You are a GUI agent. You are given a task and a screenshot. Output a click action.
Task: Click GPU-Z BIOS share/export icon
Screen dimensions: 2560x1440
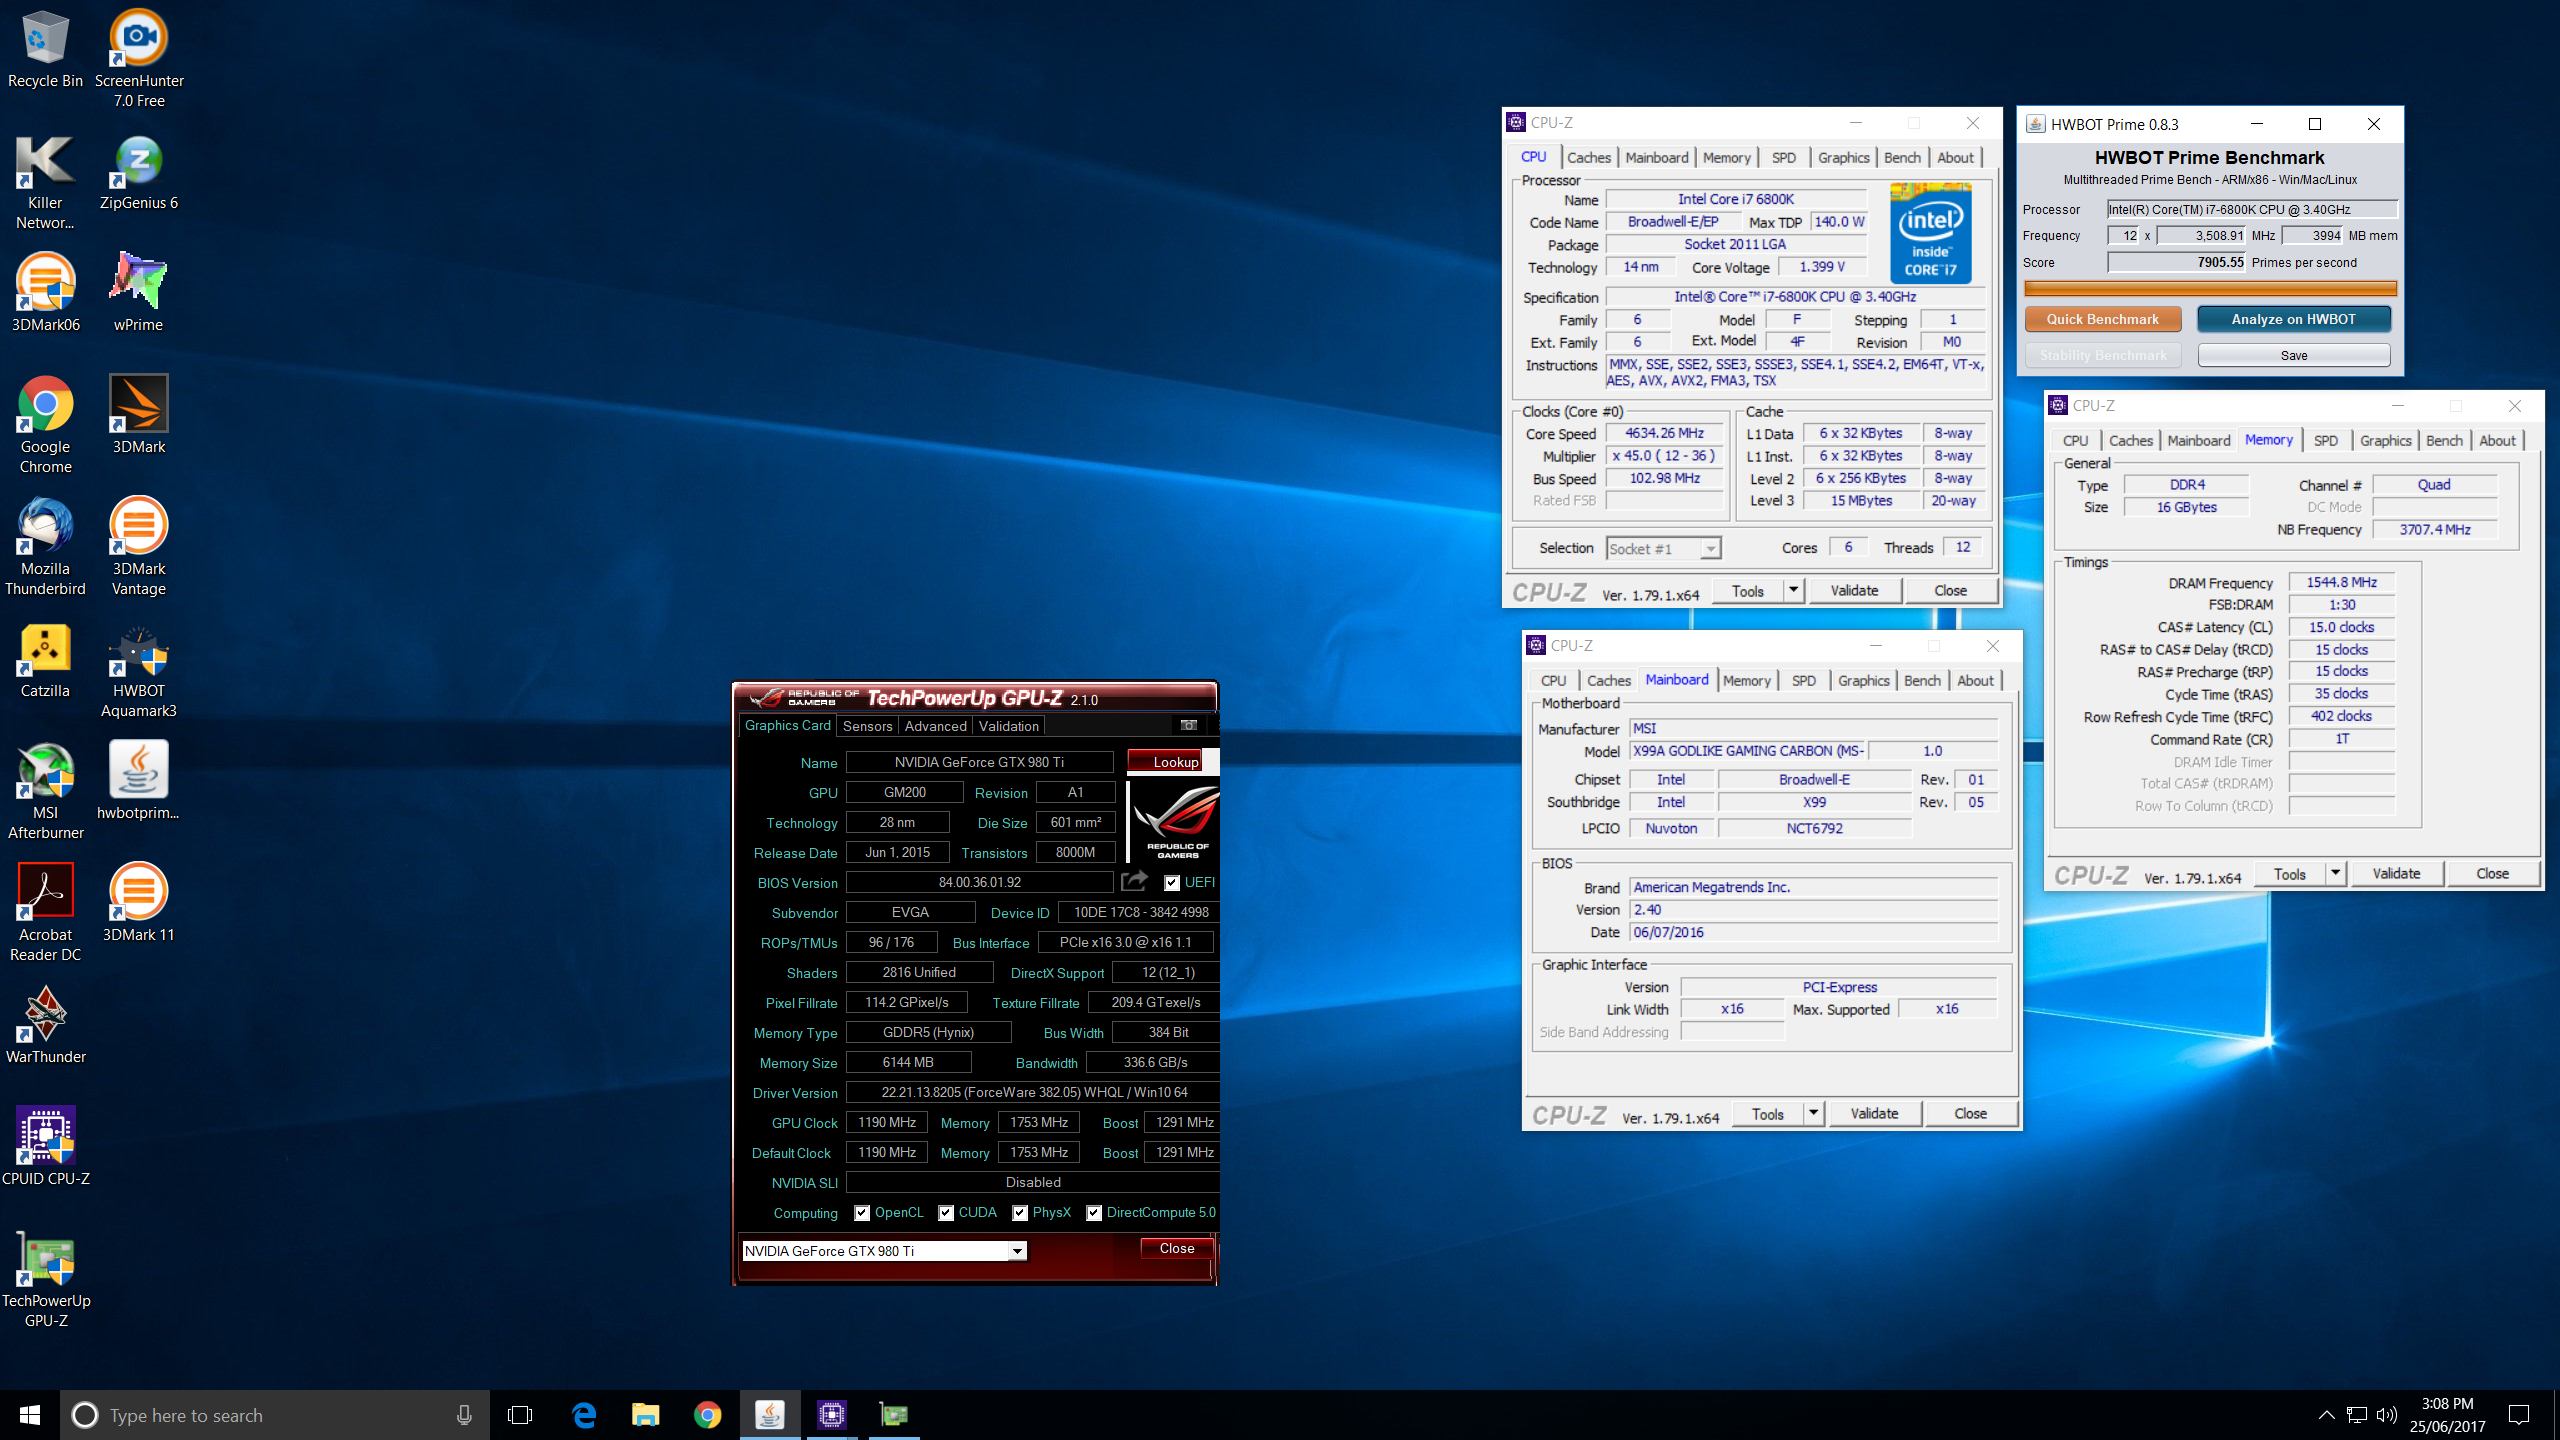click(x=1135, y=881)
